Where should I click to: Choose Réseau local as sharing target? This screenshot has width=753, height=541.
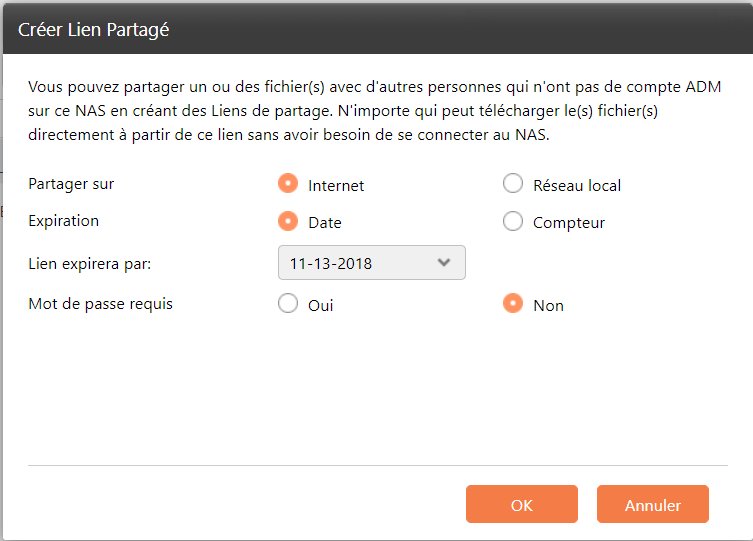513,184
